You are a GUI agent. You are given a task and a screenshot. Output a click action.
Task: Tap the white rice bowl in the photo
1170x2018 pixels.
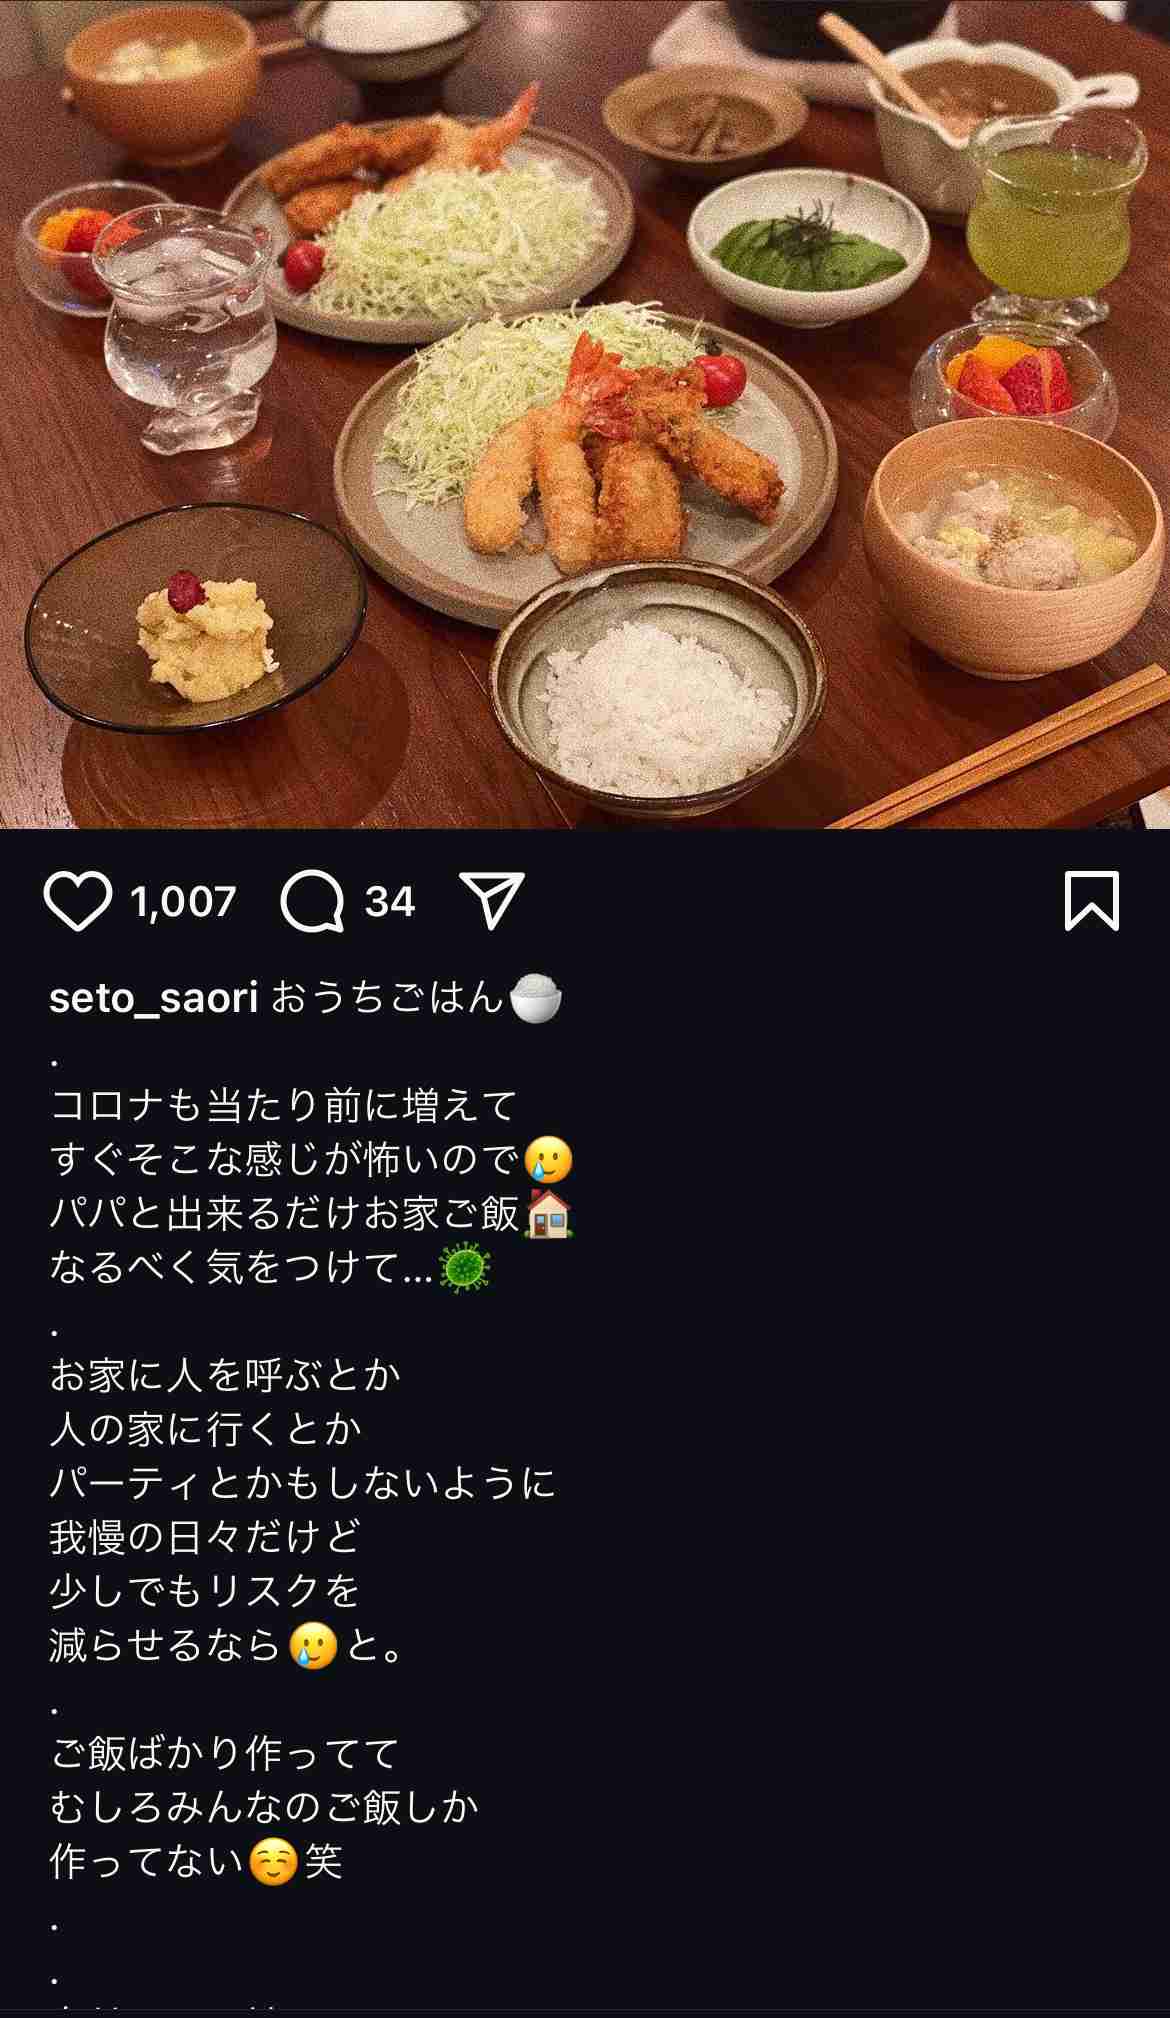(657, 690)
